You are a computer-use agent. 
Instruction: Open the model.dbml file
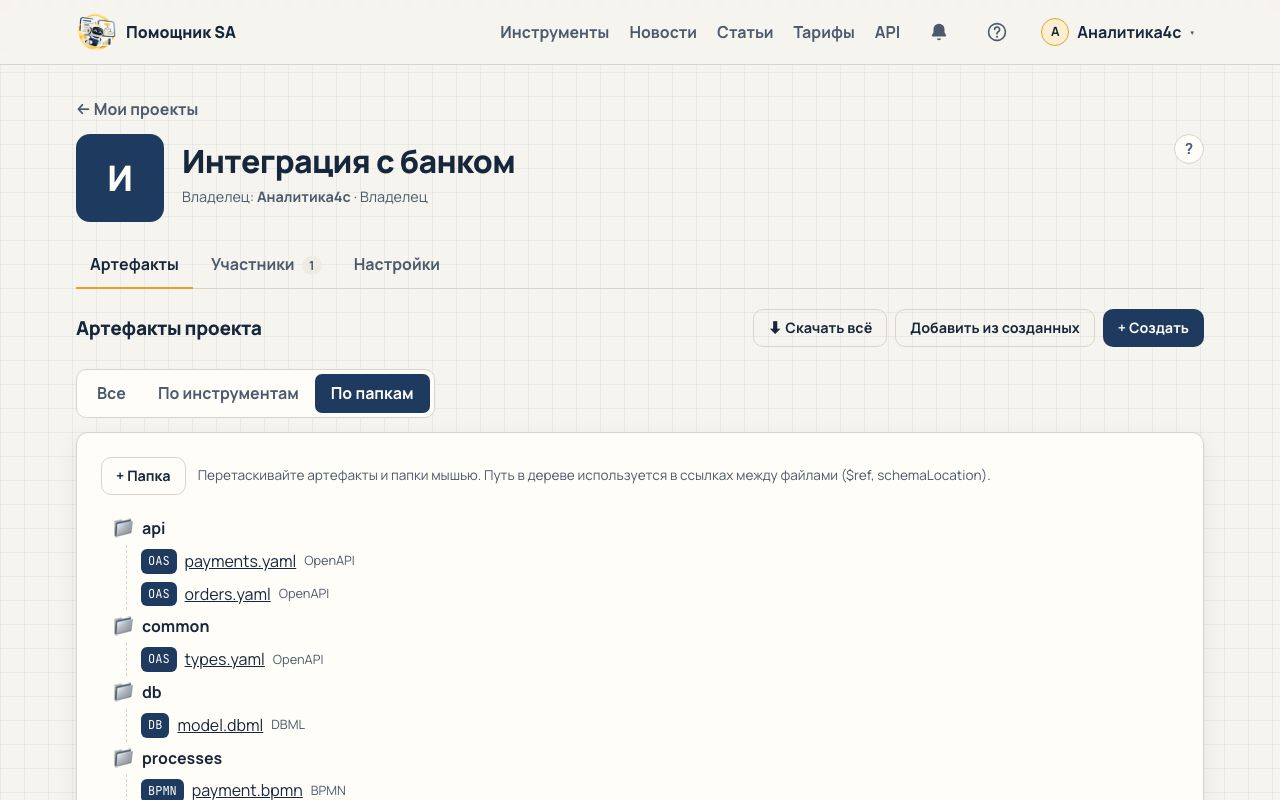click(220, 725)
